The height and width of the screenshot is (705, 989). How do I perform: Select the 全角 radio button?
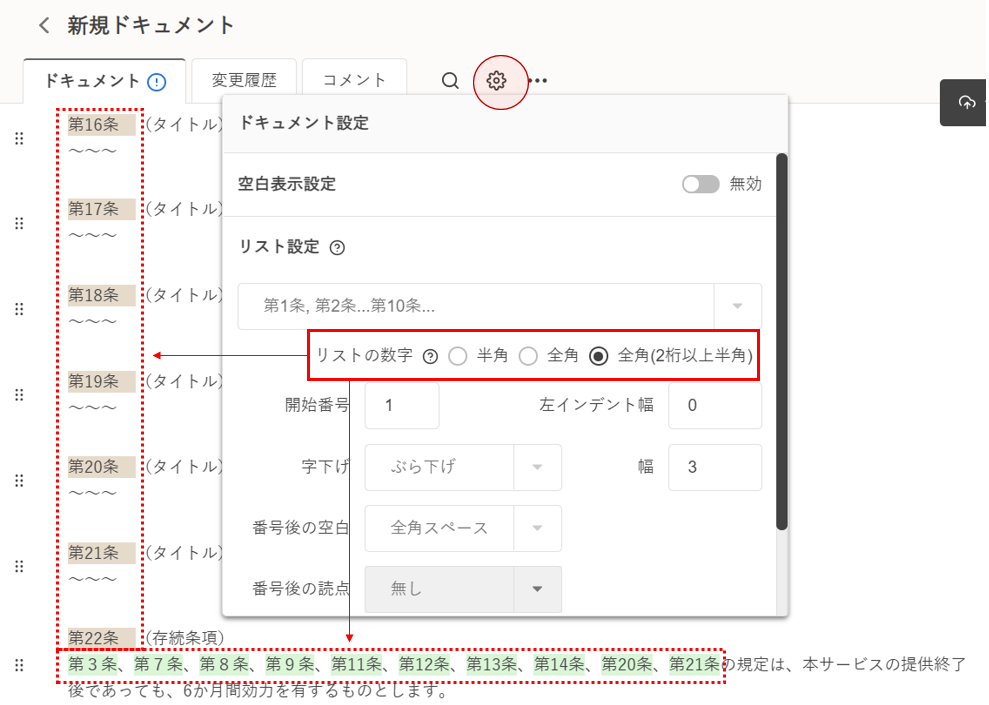pos(528,356)
